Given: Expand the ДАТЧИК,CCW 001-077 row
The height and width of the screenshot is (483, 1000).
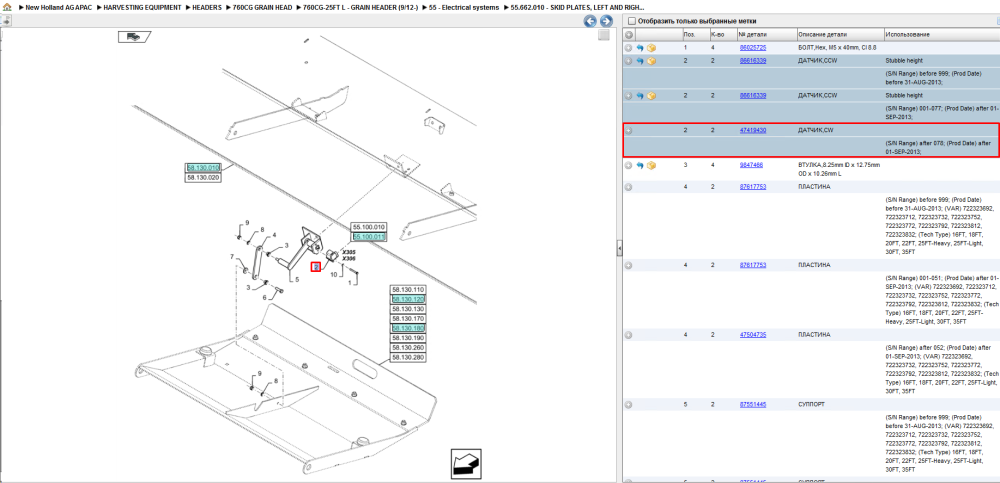Looking at the screenshot, I should click(x=629, y=96).
